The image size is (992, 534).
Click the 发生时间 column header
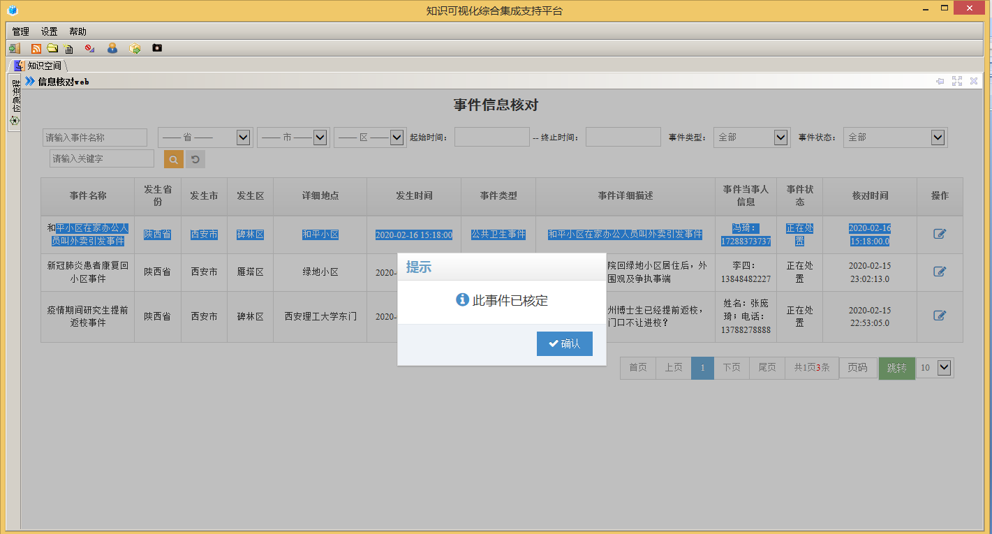point(414,196)
